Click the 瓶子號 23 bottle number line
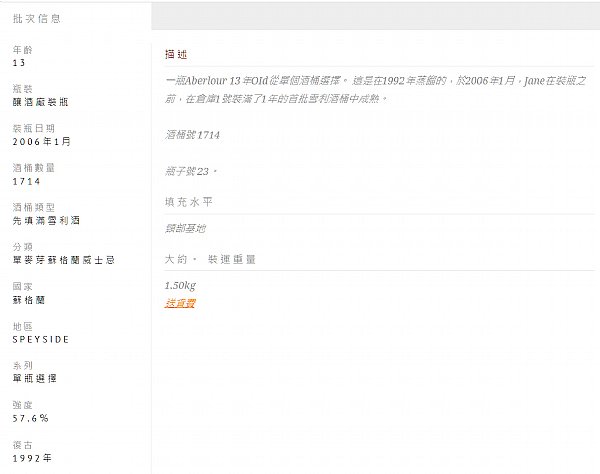 click(x=191, y=171)
